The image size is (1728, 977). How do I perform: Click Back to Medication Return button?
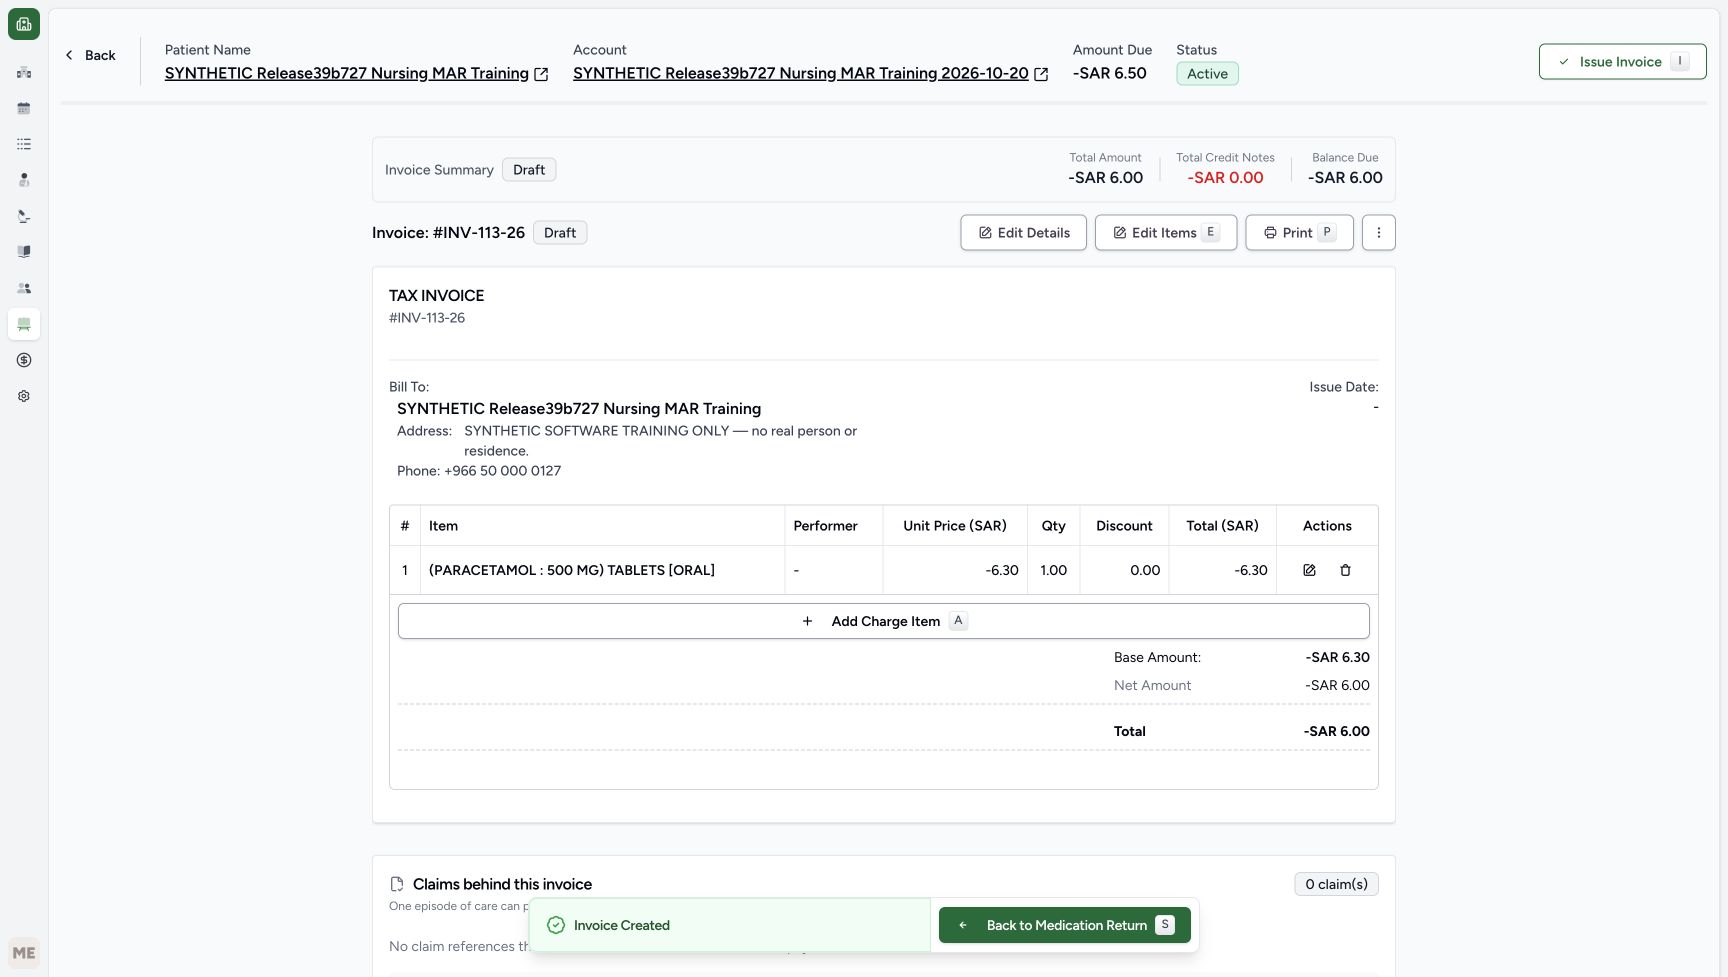pyautogui.click(x=1065, y=925)
